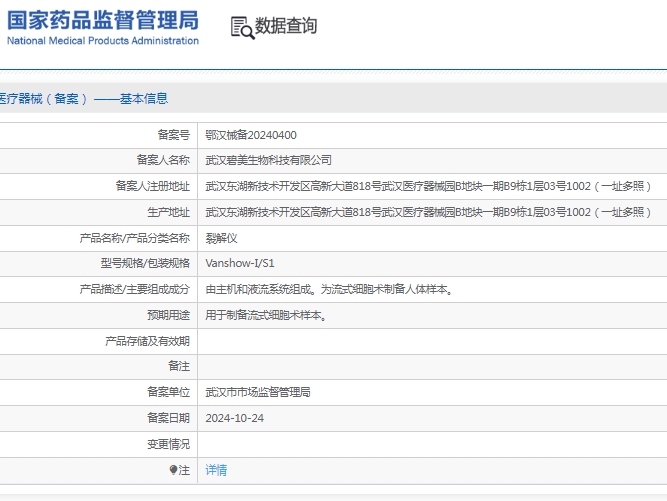667x501 pixels.
Task: Click National Medical Products Administration text
Action: click(x=103, y=41)
